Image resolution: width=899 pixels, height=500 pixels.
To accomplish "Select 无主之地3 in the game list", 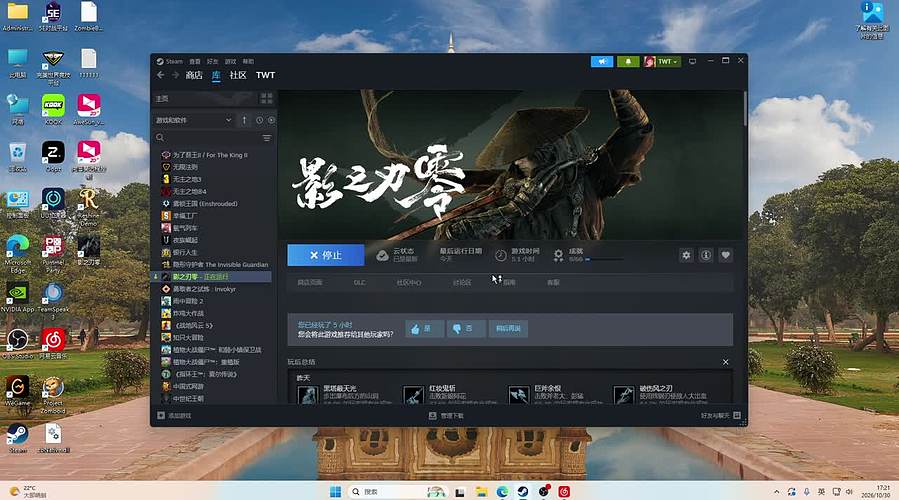I will coord(187,179).
